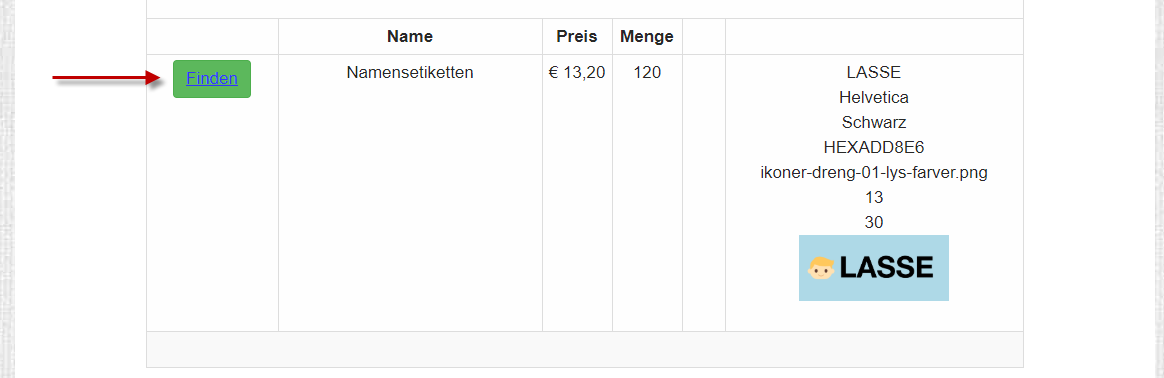Click the gray table footer row
Image resolution: width=1164 pixels, height=378 pixels.
pyautogui.click(x=585, y=349)
